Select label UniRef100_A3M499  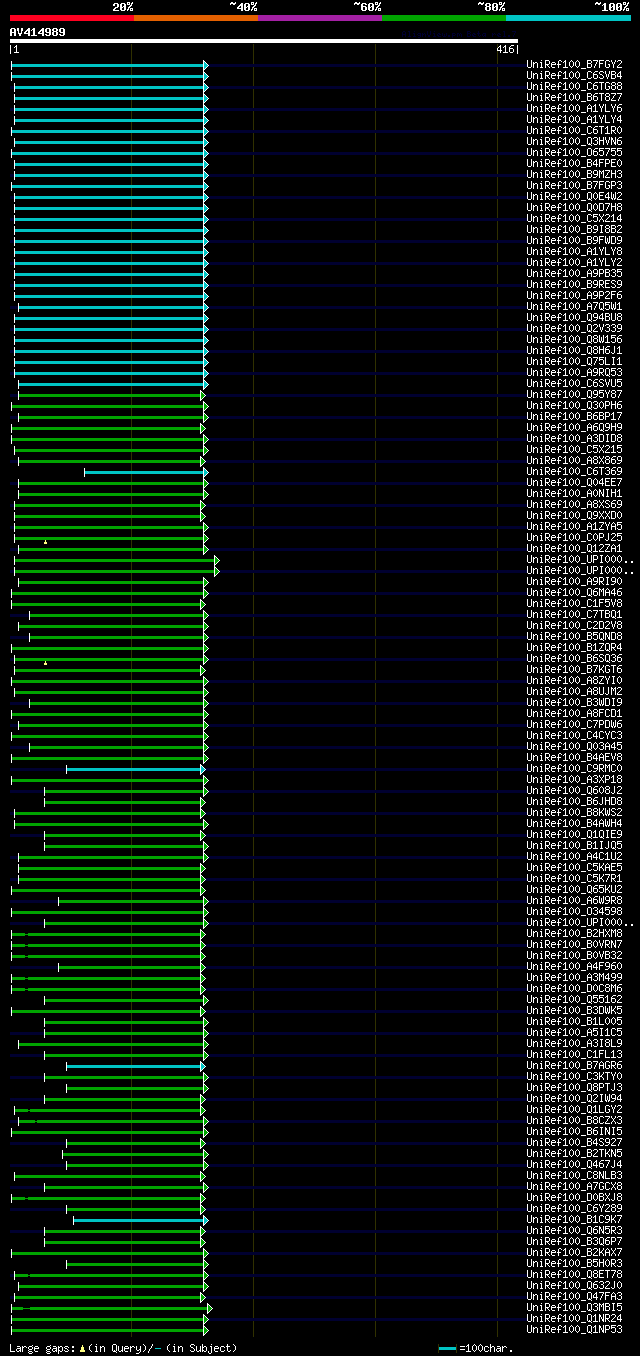pyautogui.click(x=574, y=978)
